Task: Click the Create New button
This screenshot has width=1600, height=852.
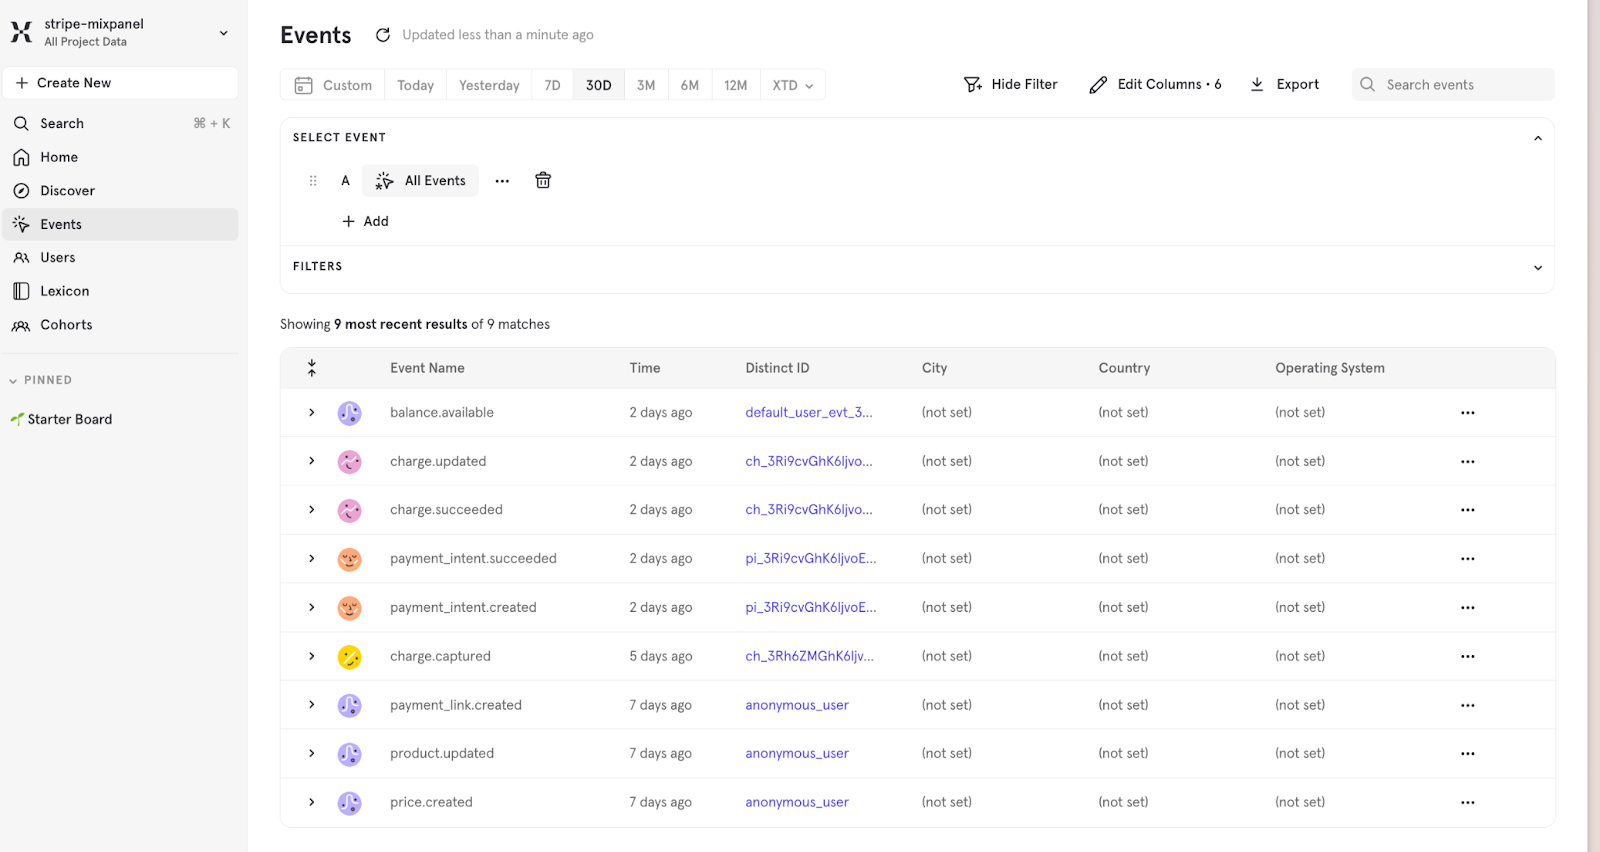Action: pos(120,83)
